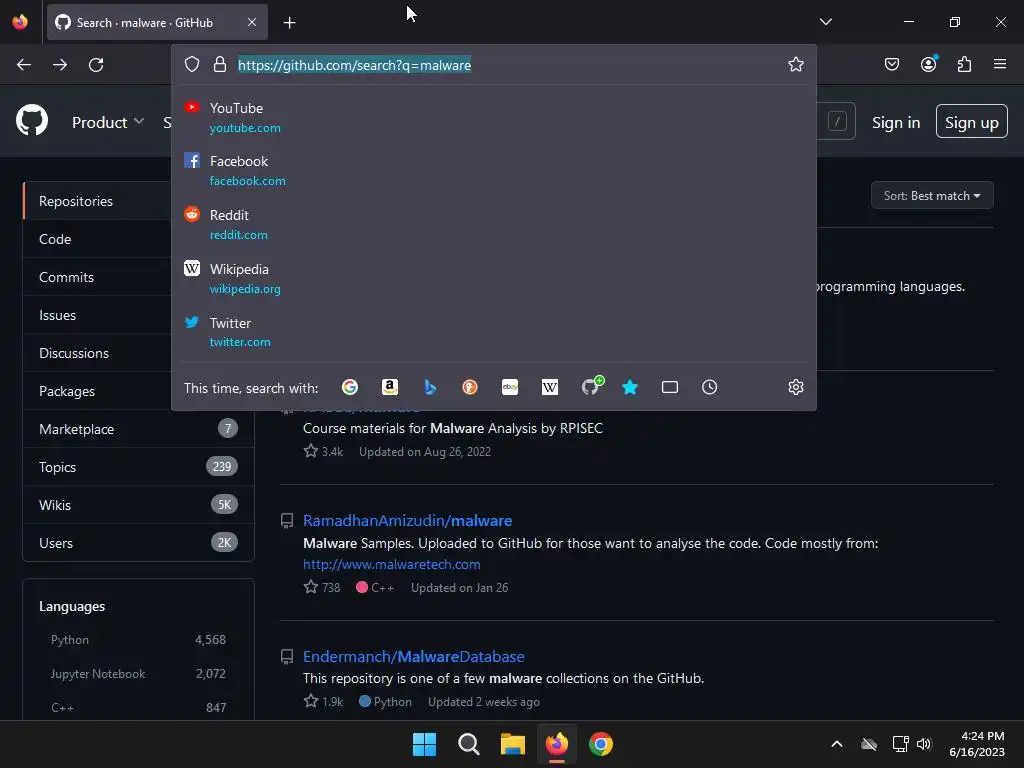
Task: Filter results by Marketplace
Action: [138, 429]
